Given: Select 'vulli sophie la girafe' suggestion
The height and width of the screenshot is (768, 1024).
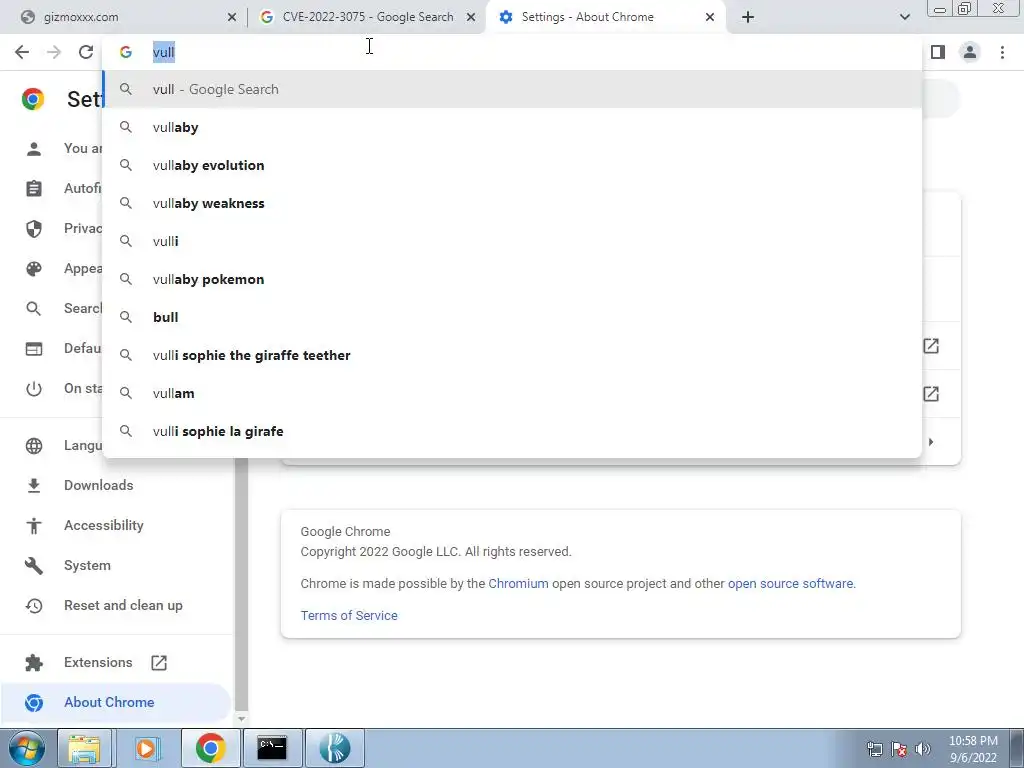Looking at the screenshot, I should (x=513, y=430).
